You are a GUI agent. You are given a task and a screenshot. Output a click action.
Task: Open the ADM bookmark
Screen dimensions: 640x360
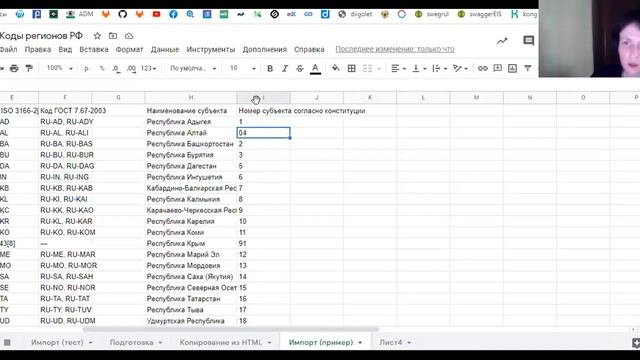[80, 14]
